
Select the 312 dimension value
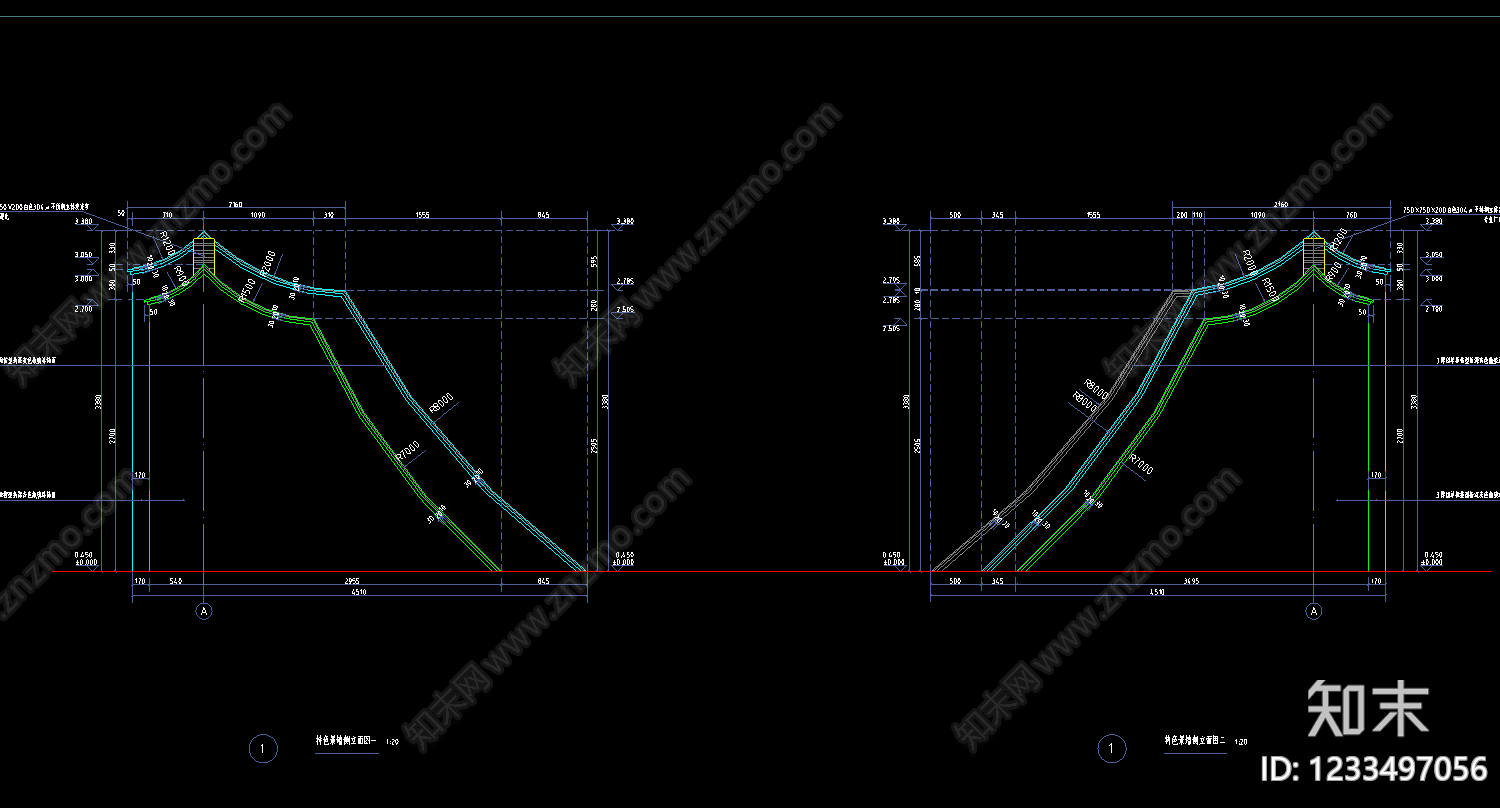coord(328,215)
